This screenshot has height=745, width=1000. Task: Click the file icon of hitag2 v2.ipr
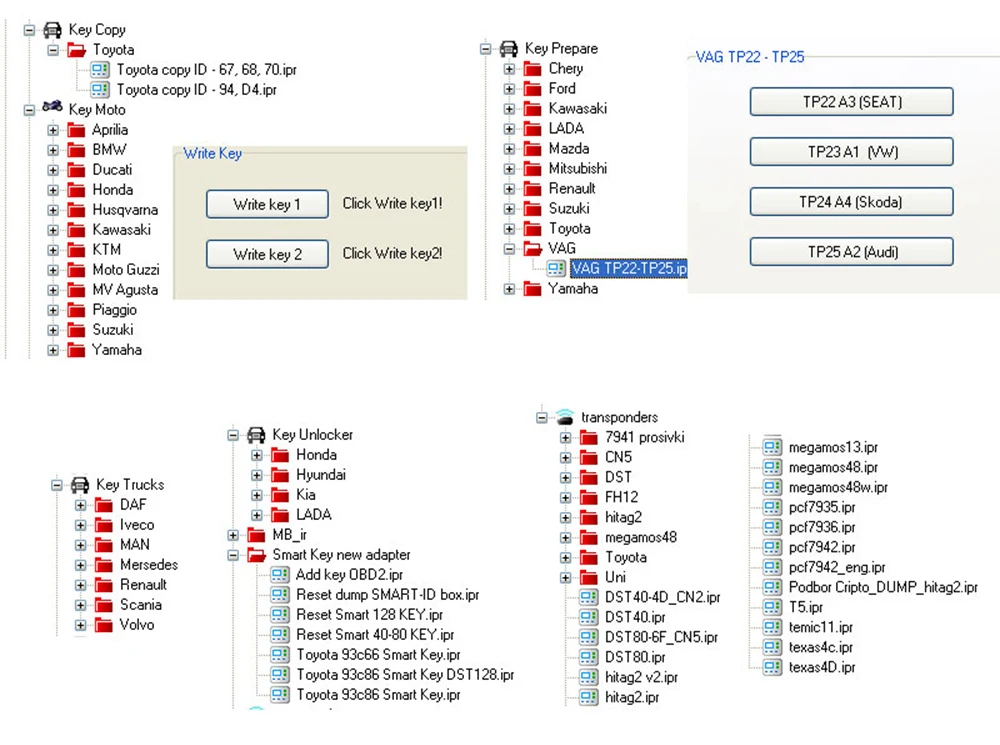coord(588,677)
